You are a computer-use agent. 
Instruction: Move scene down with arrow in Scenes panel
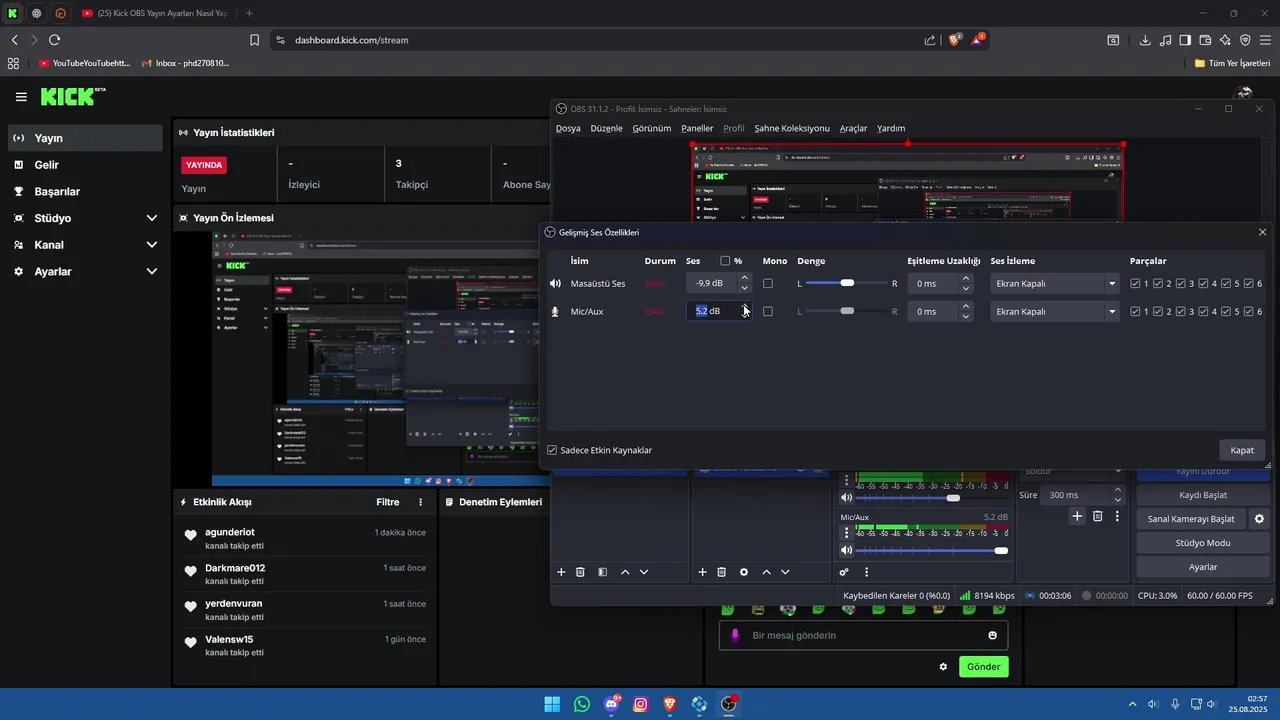(644, 572)
